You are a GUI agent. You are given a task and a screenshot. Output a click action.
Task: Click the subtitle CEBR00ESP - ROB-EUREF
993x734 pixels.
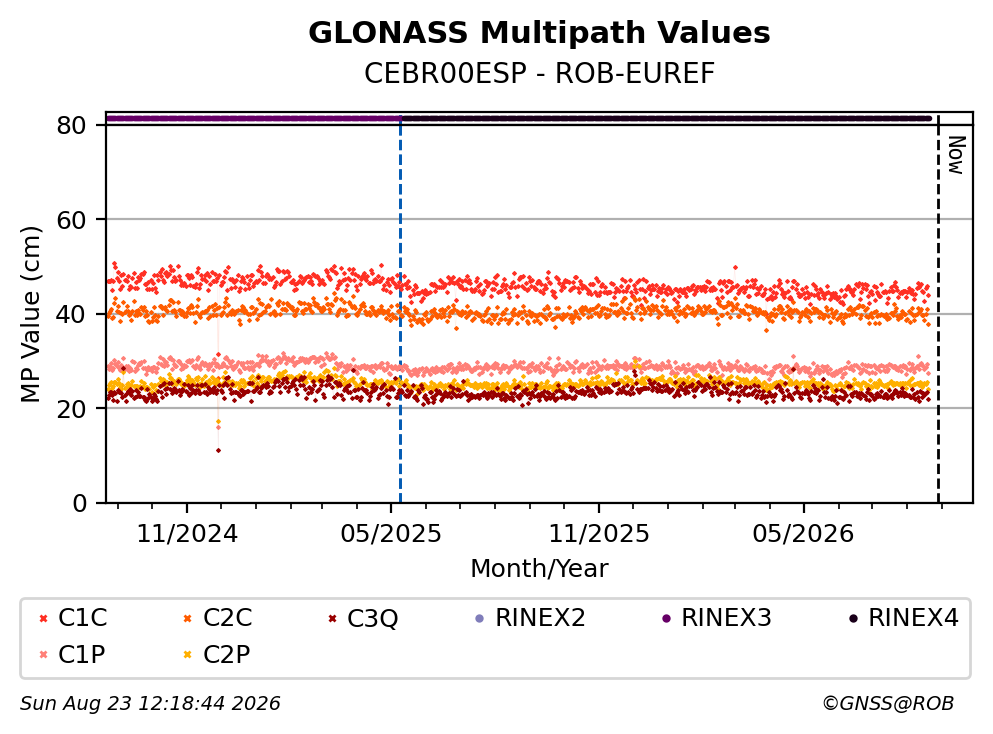[539, 73]
